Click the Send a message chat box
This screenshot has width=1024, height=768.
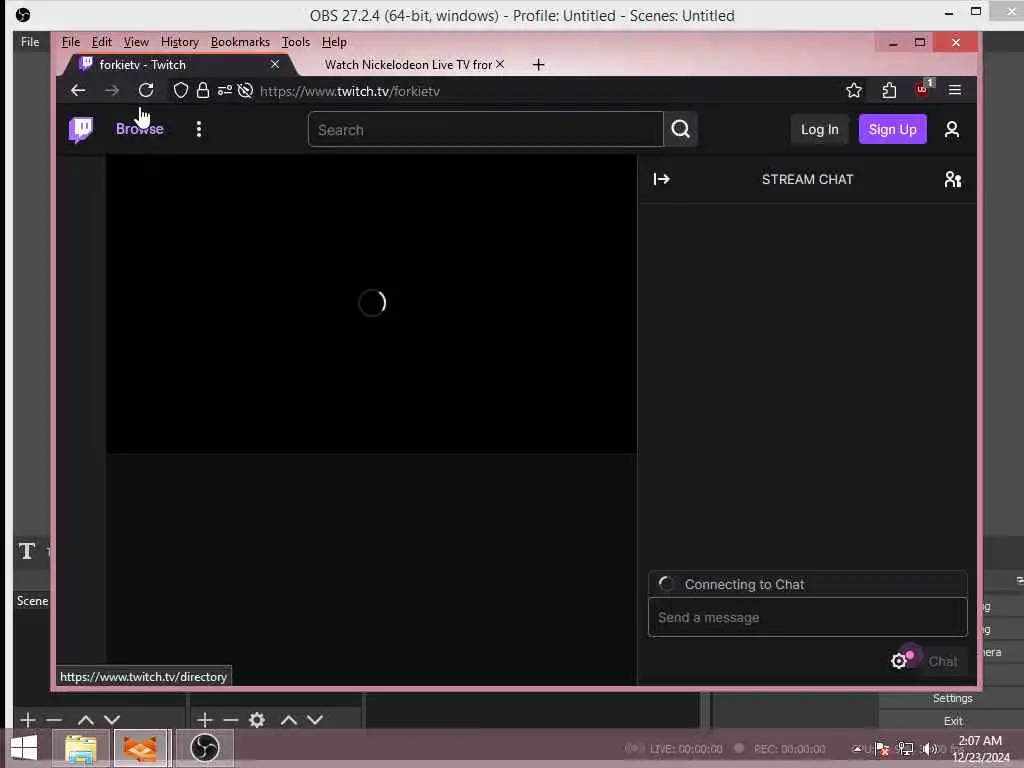point(807,617)
